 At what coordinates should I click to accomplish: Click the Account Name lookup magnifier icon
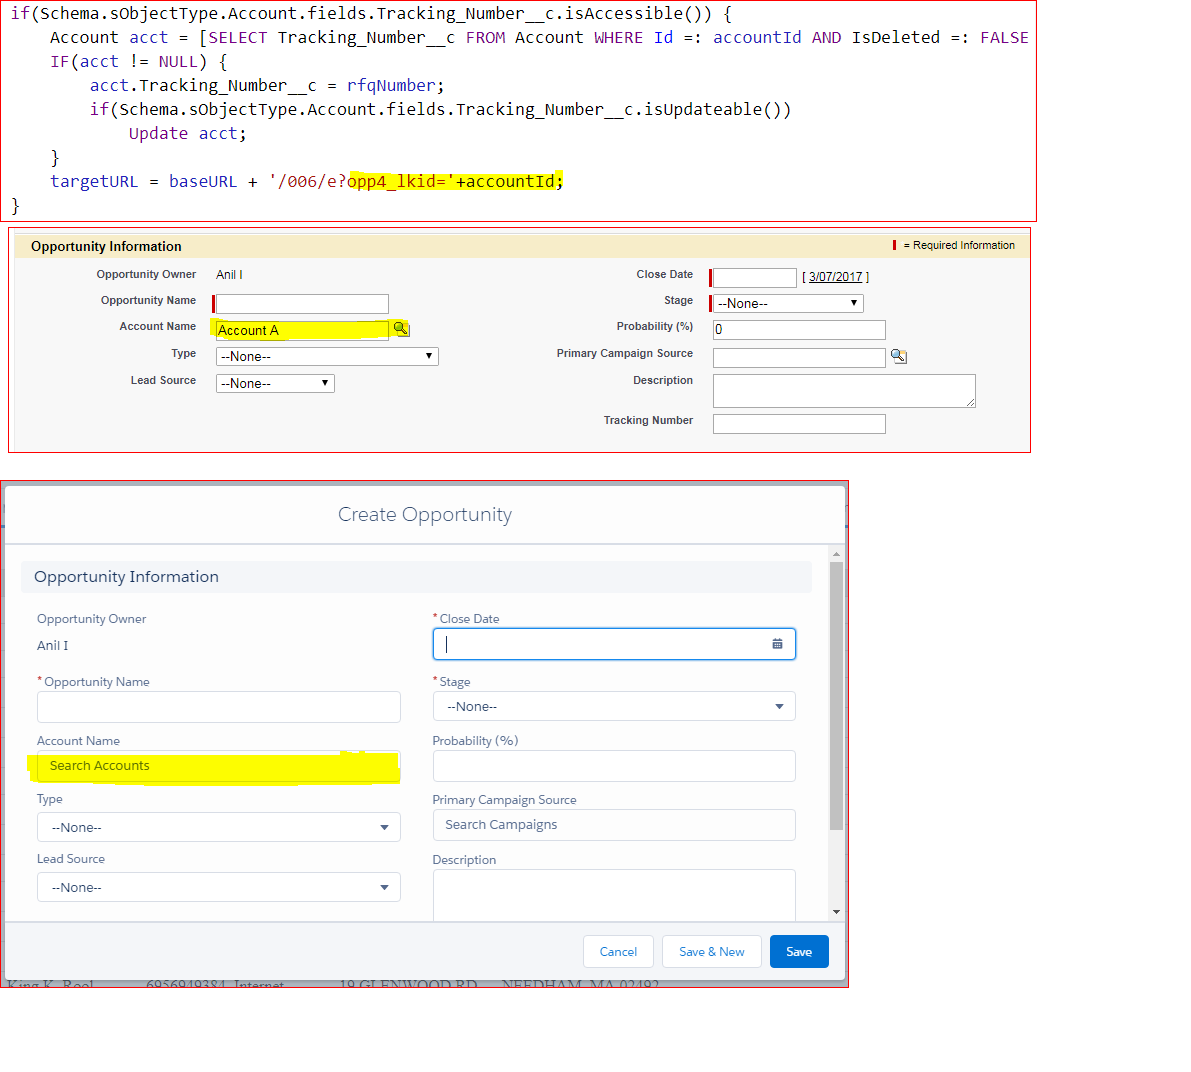click(x=401, y=329)
